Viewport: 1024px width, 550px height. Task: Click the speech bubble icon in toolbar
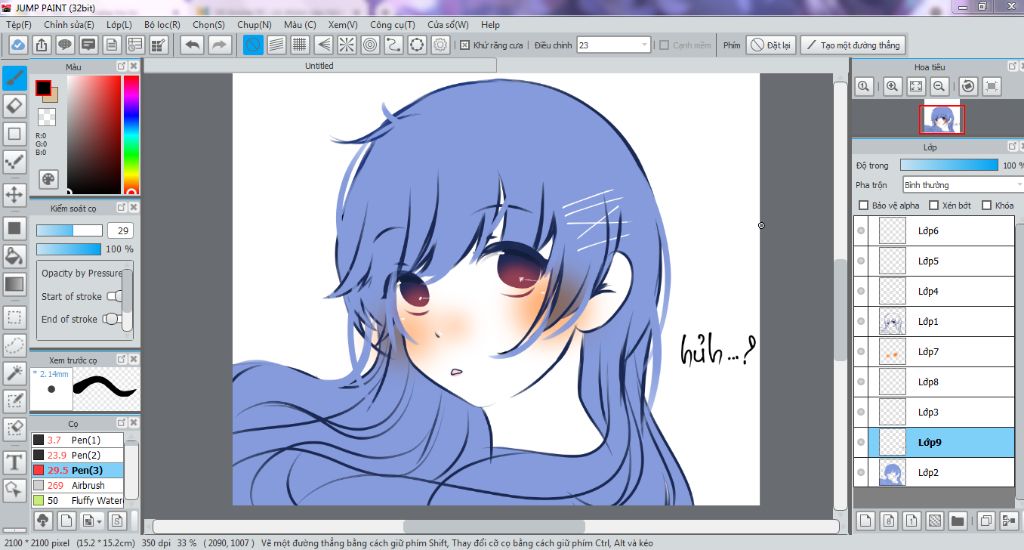tap(65, 45)
